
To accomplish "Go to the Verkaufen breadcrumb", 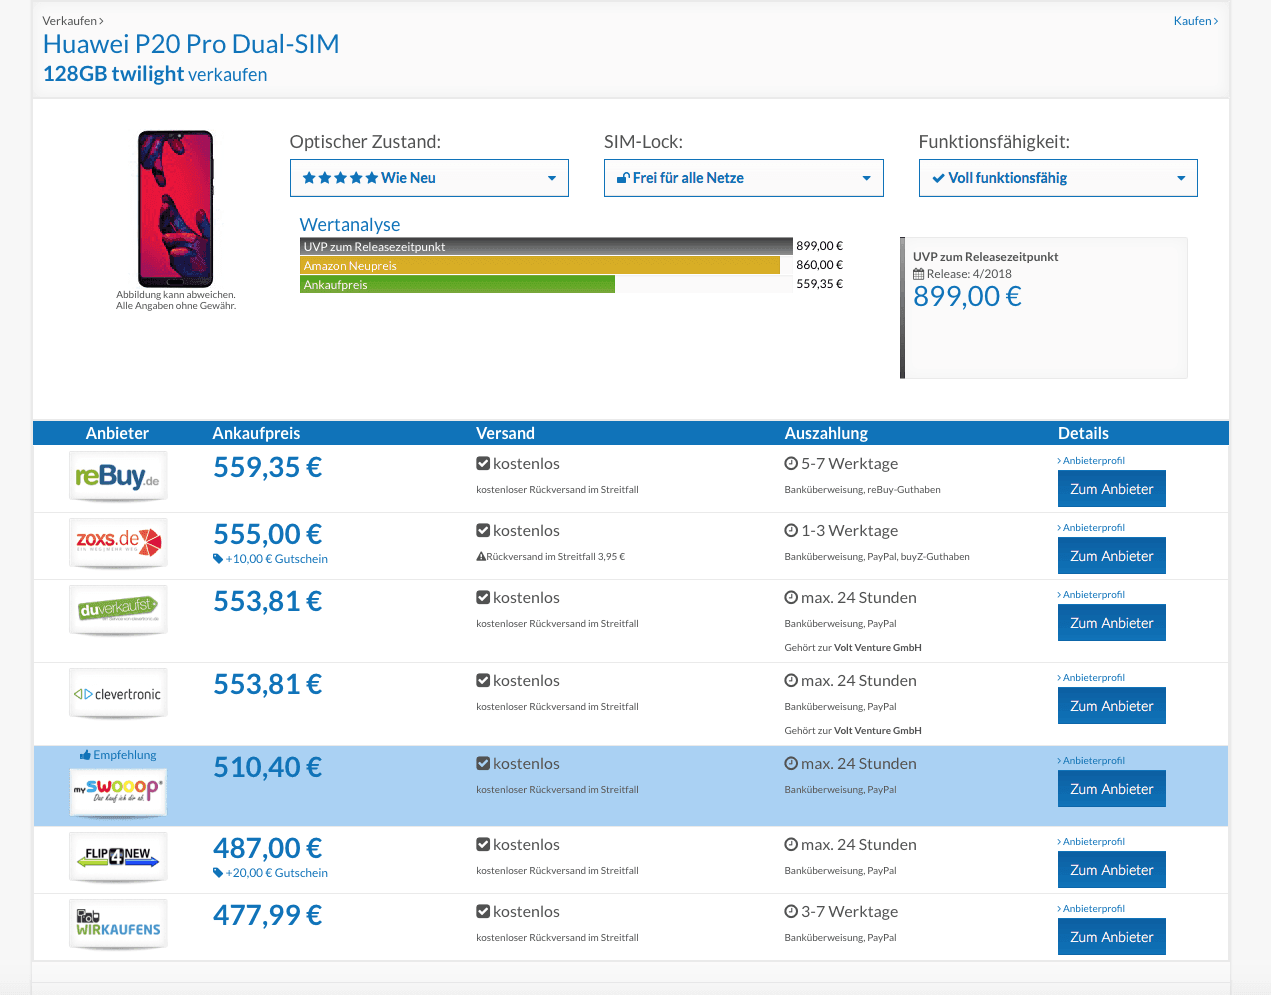I will coord(72,21).
